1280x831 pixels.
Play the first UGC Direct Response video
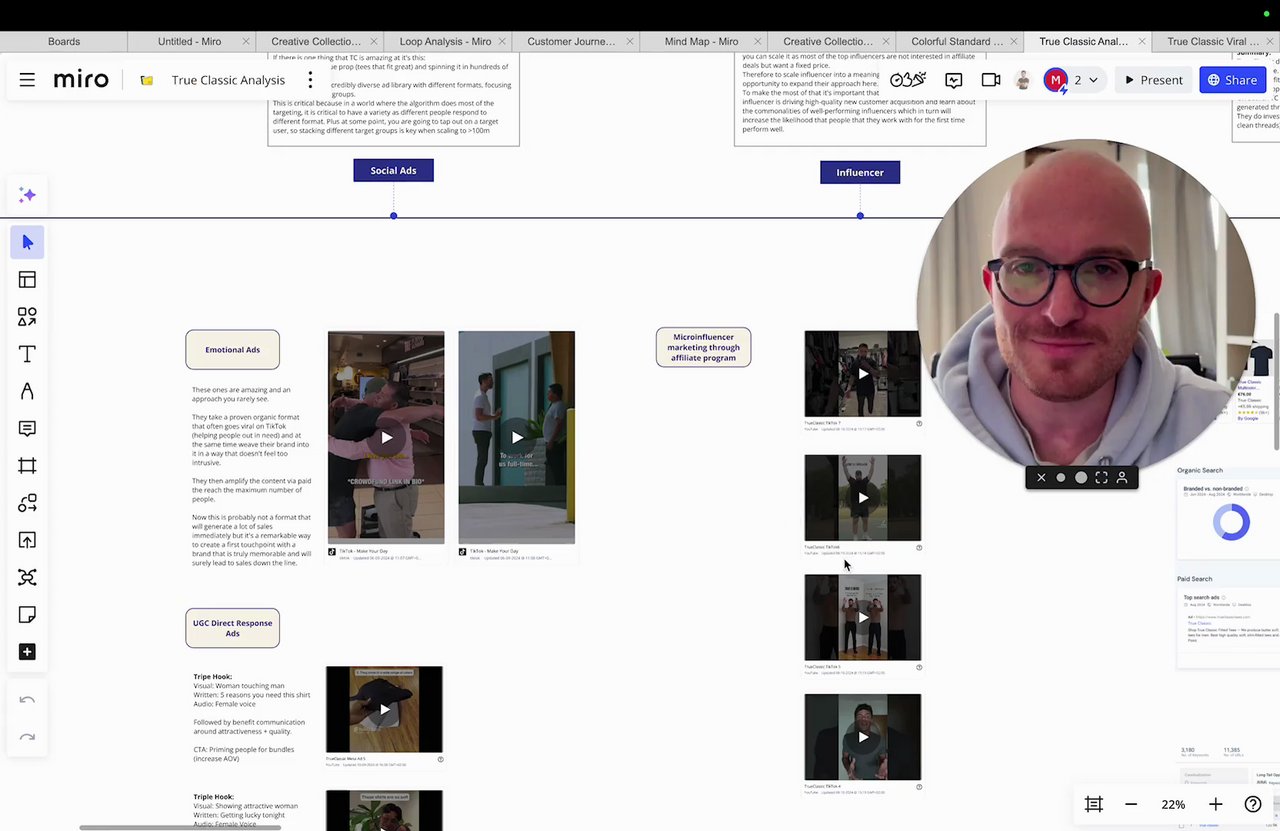[x=384, y=709]
